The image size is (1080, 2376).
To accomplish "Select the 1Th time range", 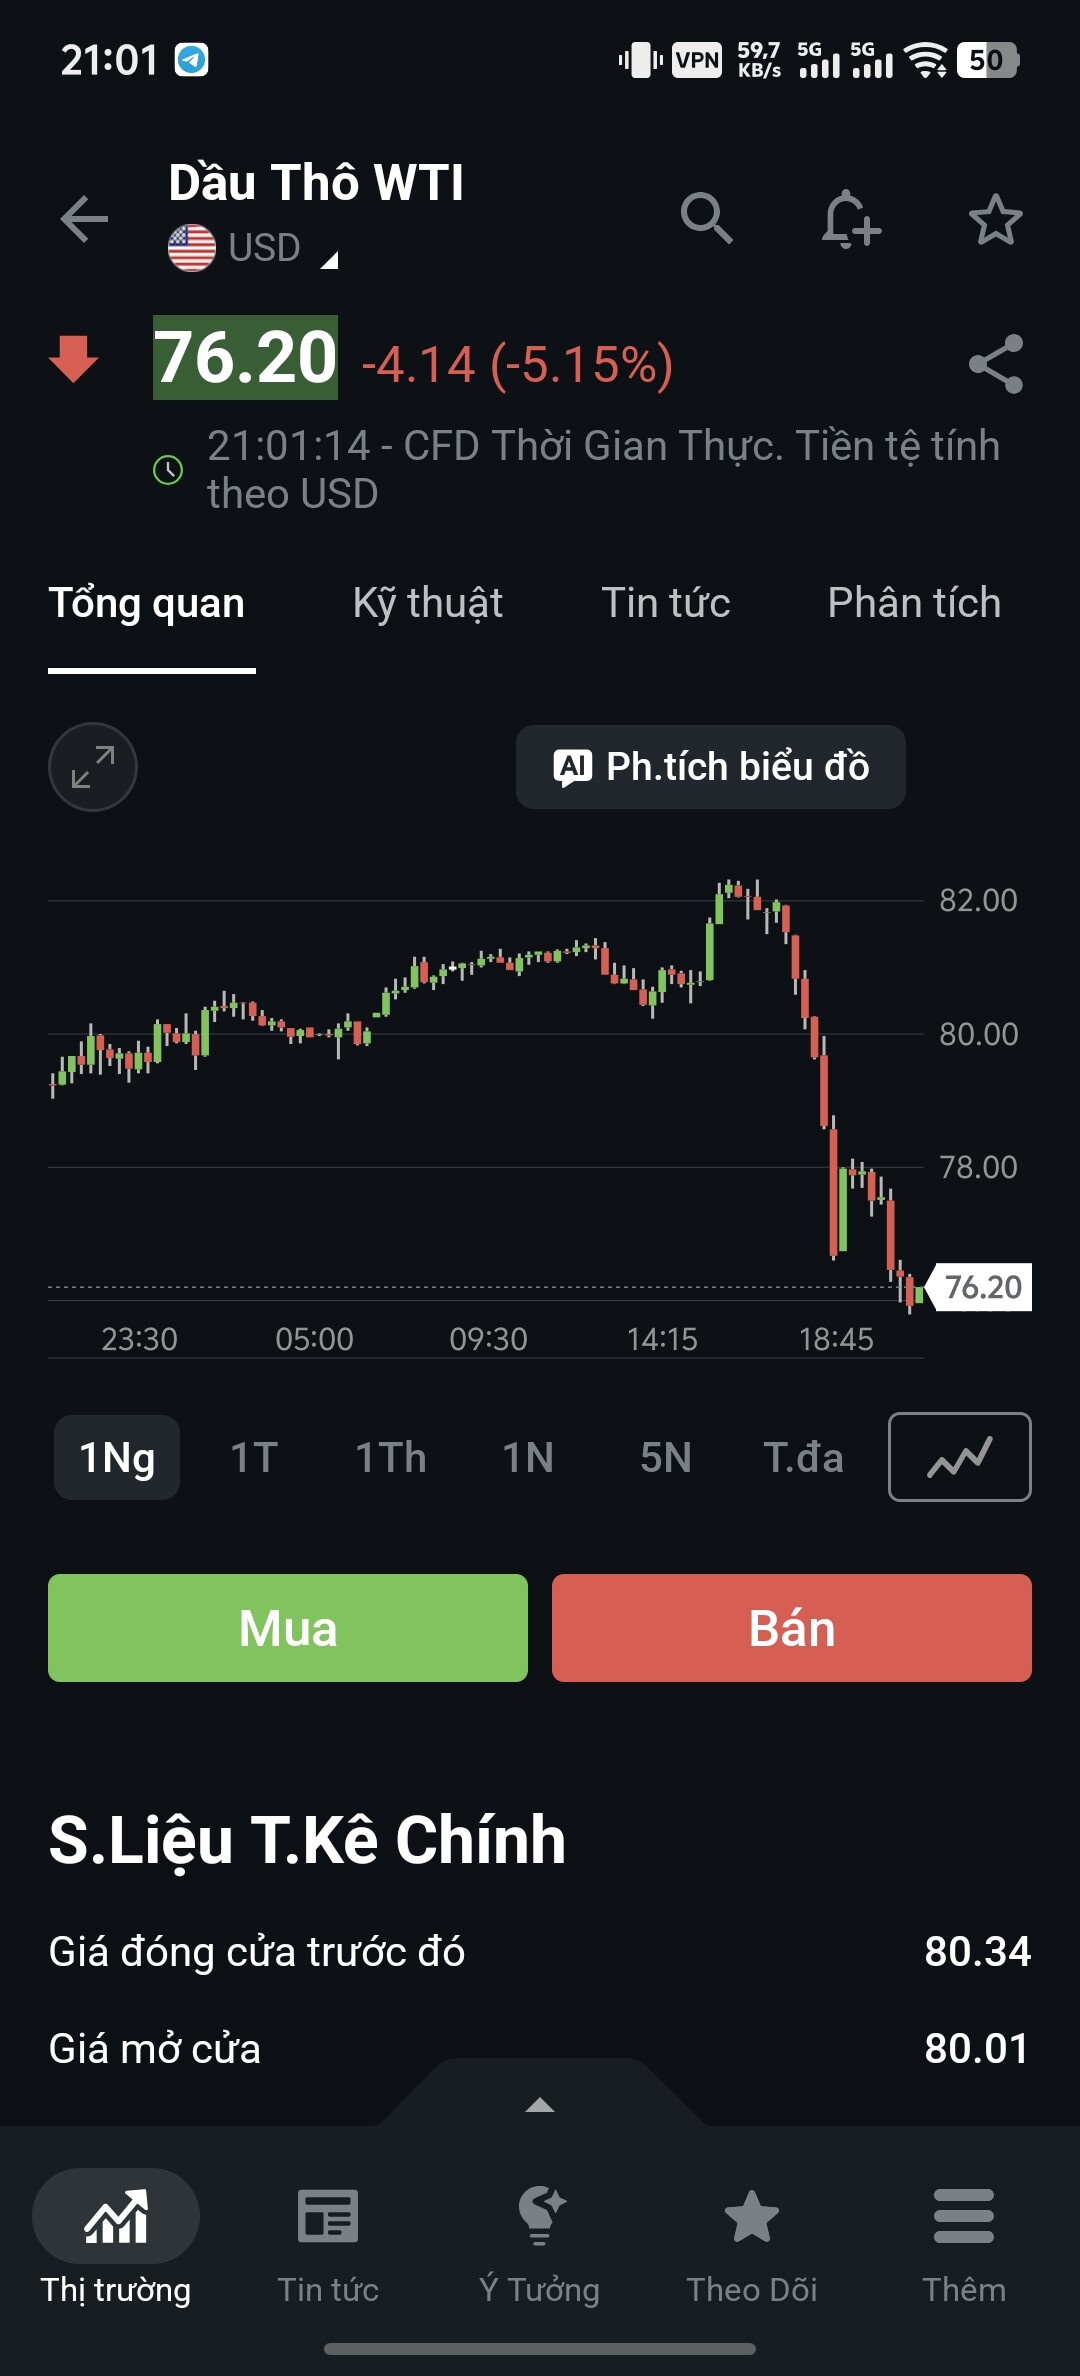I will [391, 1457].
